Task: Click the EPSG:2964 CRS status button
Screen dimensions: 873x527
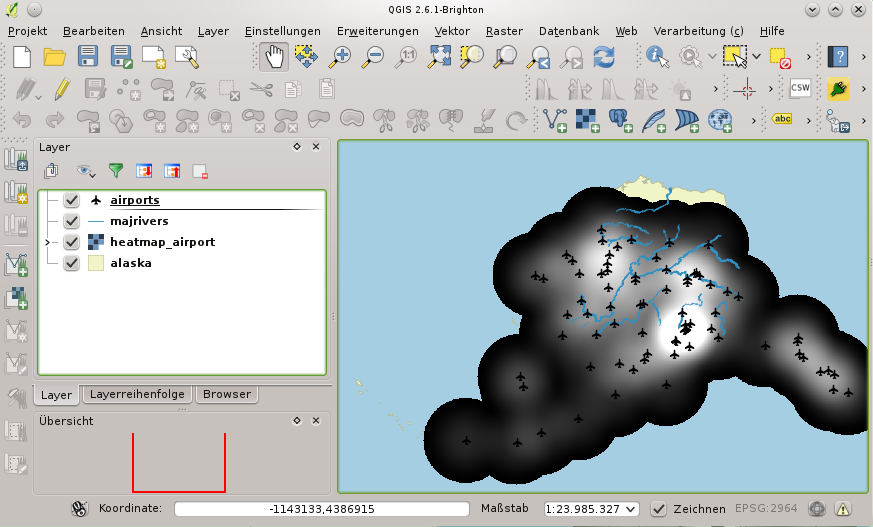Action: click(x=766, y=508)
